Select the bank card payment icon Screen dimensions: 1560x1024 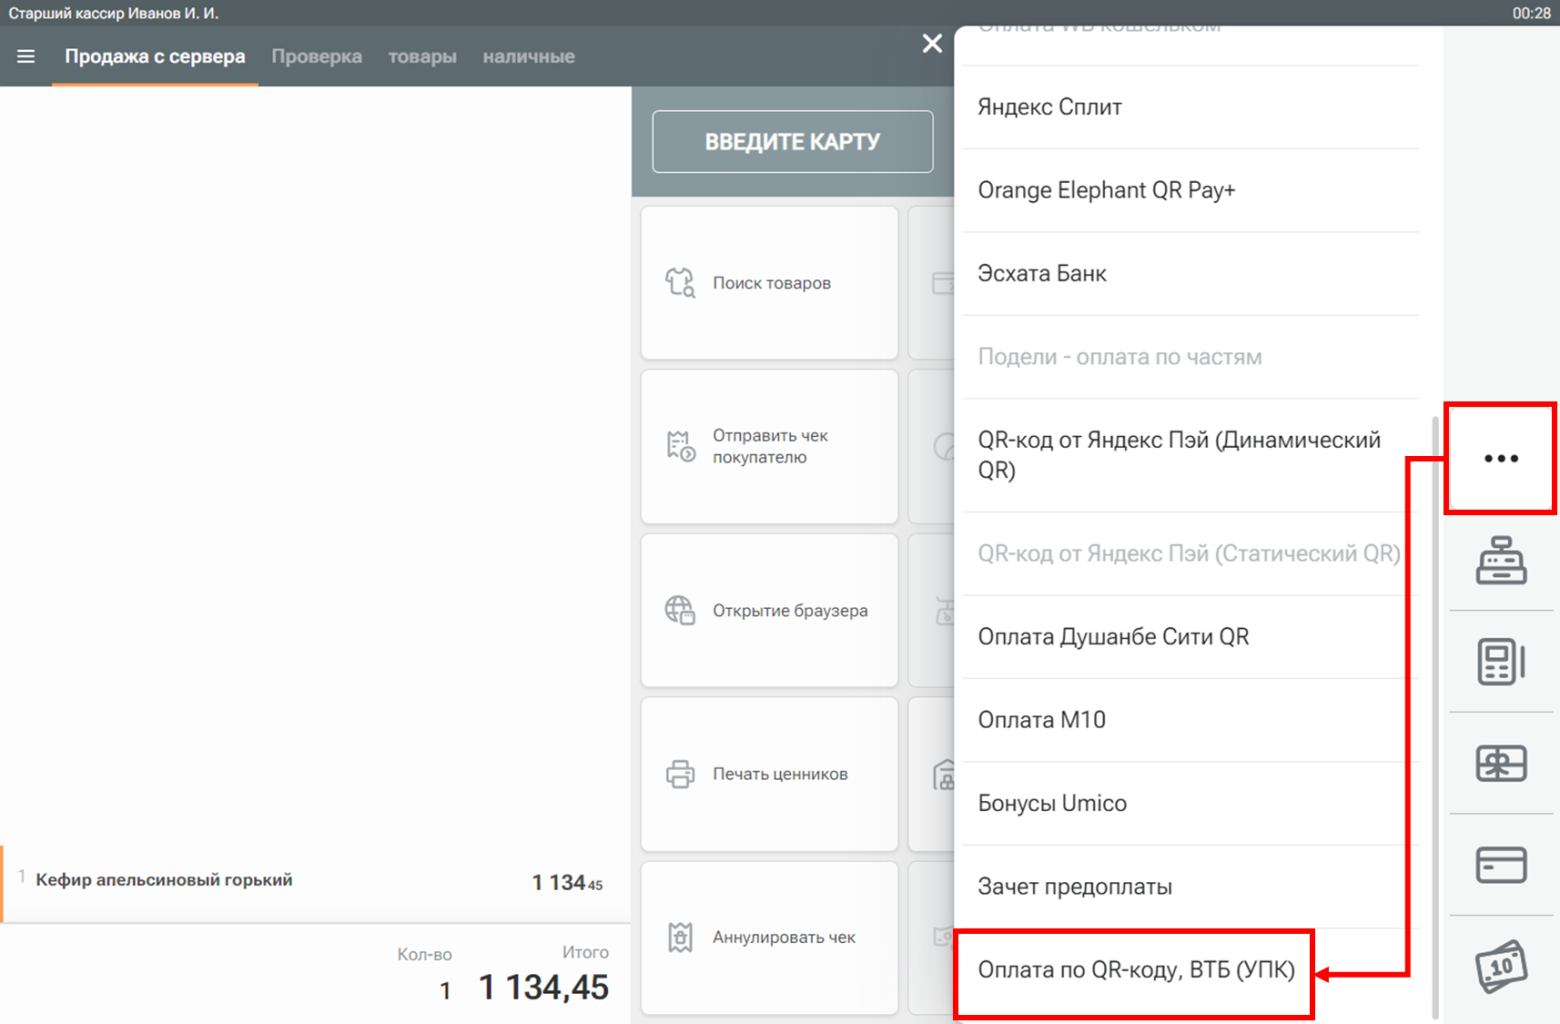click(x=1501, y=865)
